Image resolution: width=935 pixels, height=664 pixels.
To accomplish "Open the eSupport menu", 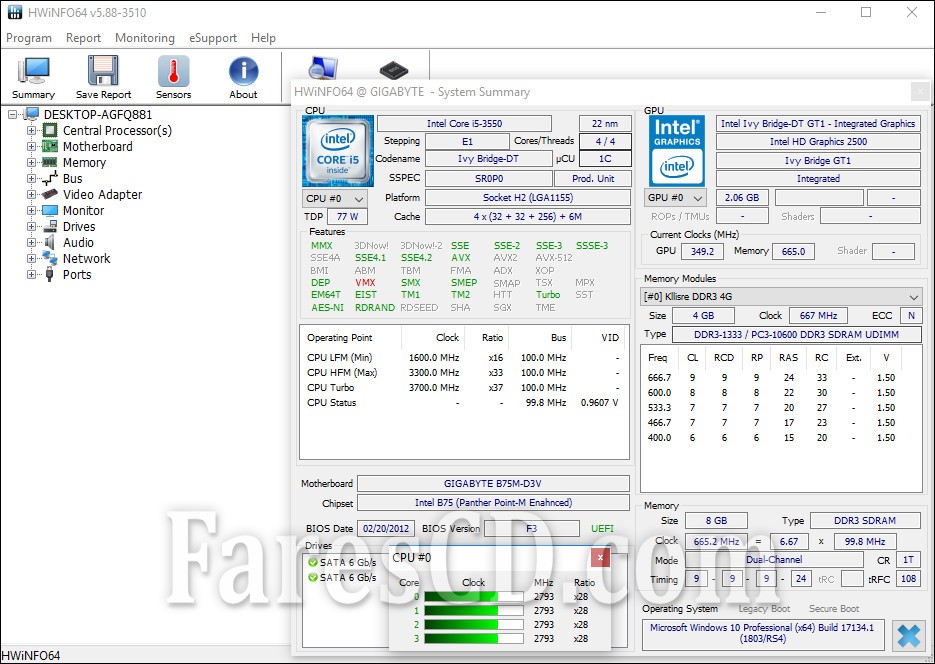I will [213, 38].
